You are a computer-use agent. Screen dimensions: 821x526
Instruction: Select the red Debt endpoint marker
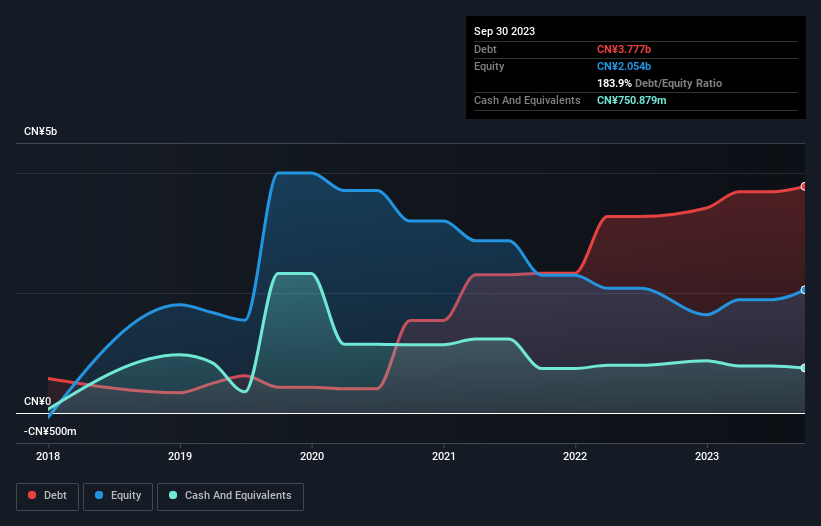tap(804, 186)
